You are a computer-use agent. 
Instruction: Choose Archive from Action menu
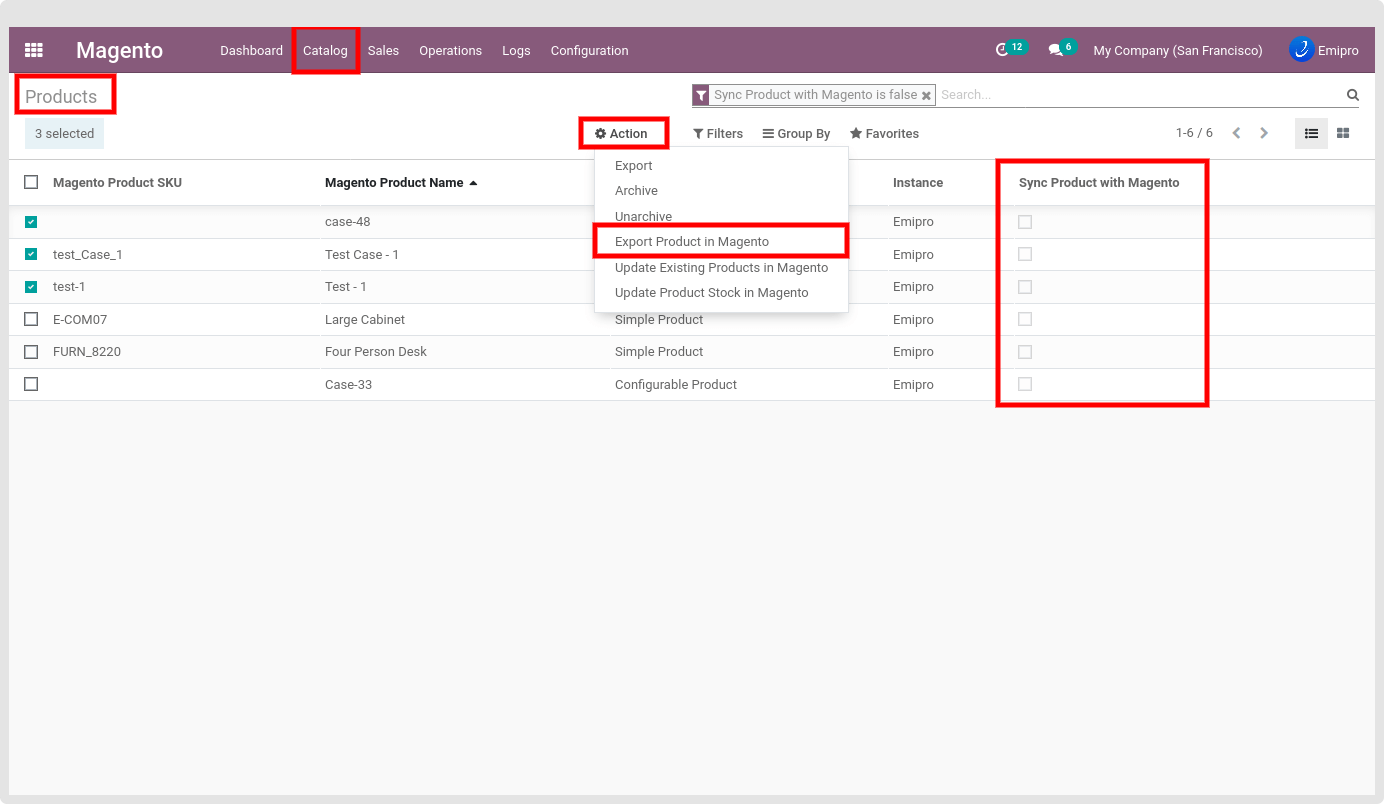[x=721, y=191]
